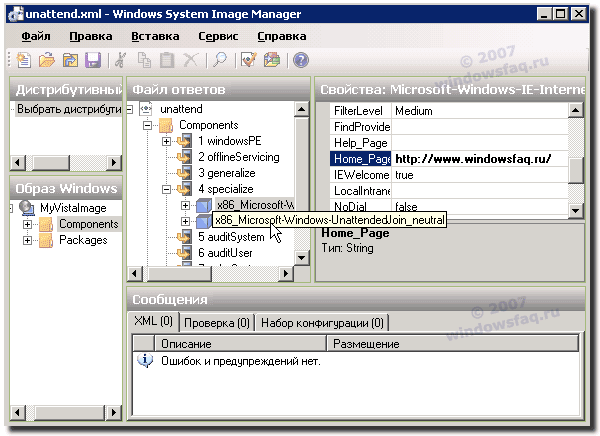Click the Select Windows Image toolbar icon

point(70,60)
